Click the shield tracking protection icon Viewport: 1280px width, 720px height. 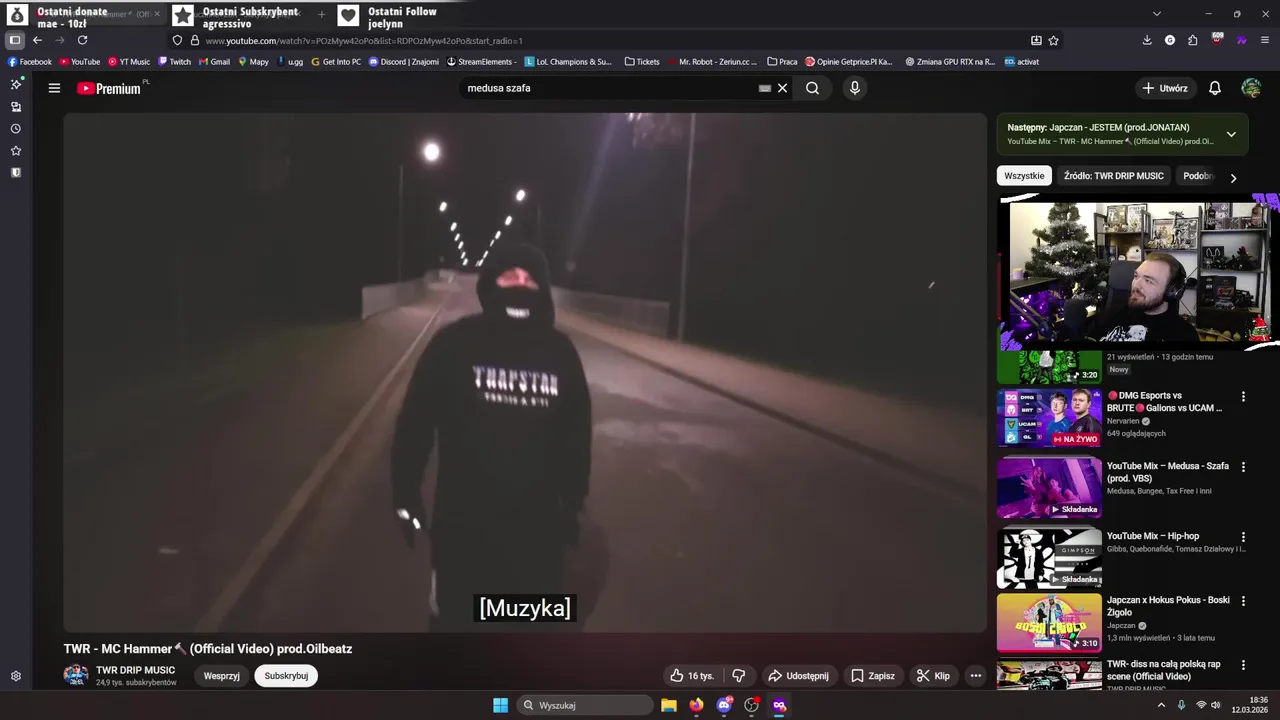coord(177,40)
